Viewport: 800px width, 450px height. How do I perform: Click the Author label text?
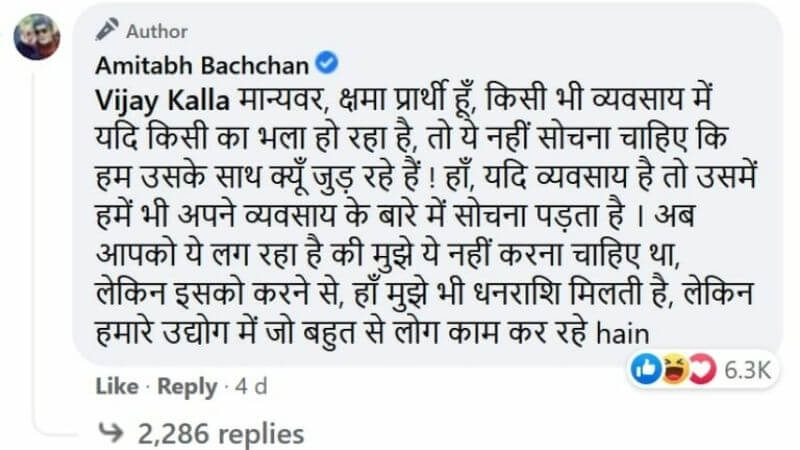click(x=158, y=32)
